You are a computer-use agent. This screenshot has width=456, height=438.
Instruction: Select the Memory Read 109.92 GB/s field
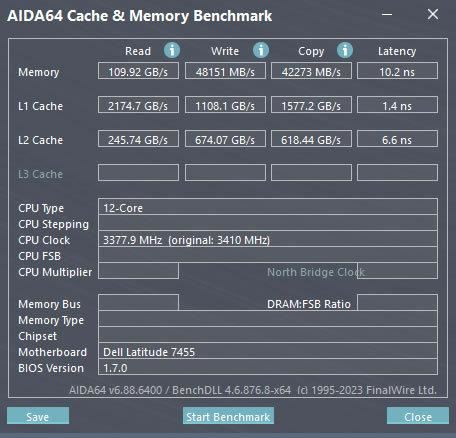(x=138, y=71)
